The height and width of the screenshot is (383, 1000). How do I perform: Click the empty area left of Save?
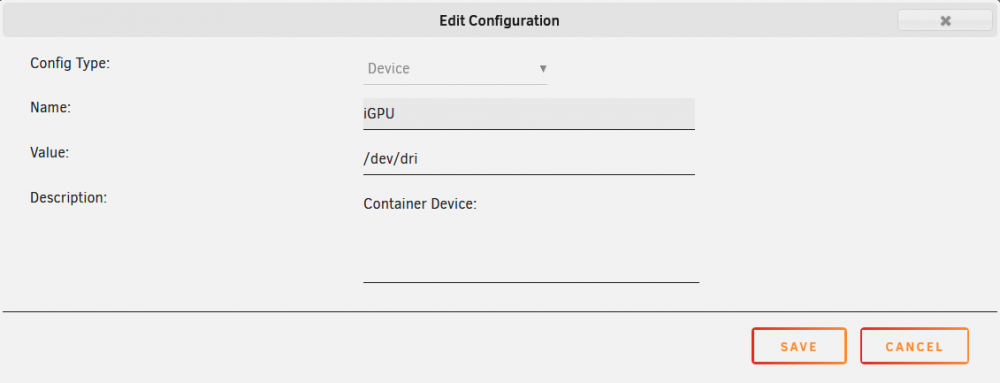point(376,346)
